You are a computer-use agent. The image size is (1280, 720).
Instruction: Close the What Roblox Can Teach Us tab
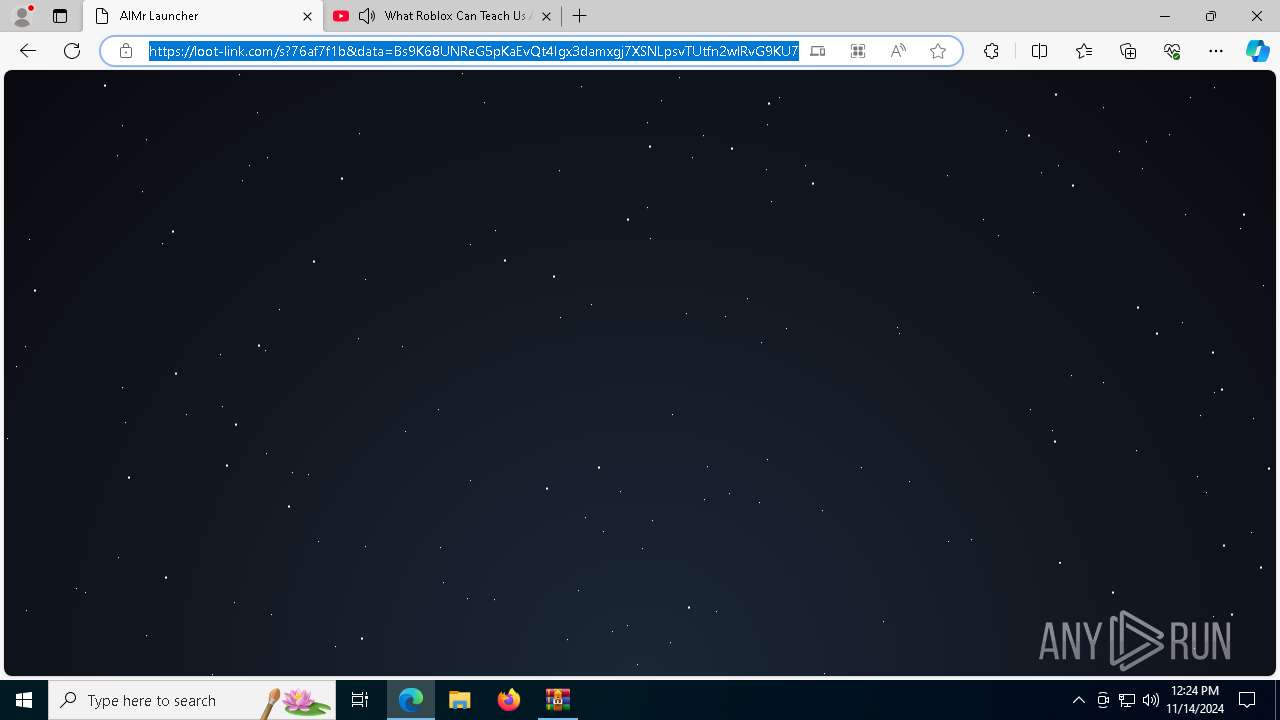coord(546,16)
